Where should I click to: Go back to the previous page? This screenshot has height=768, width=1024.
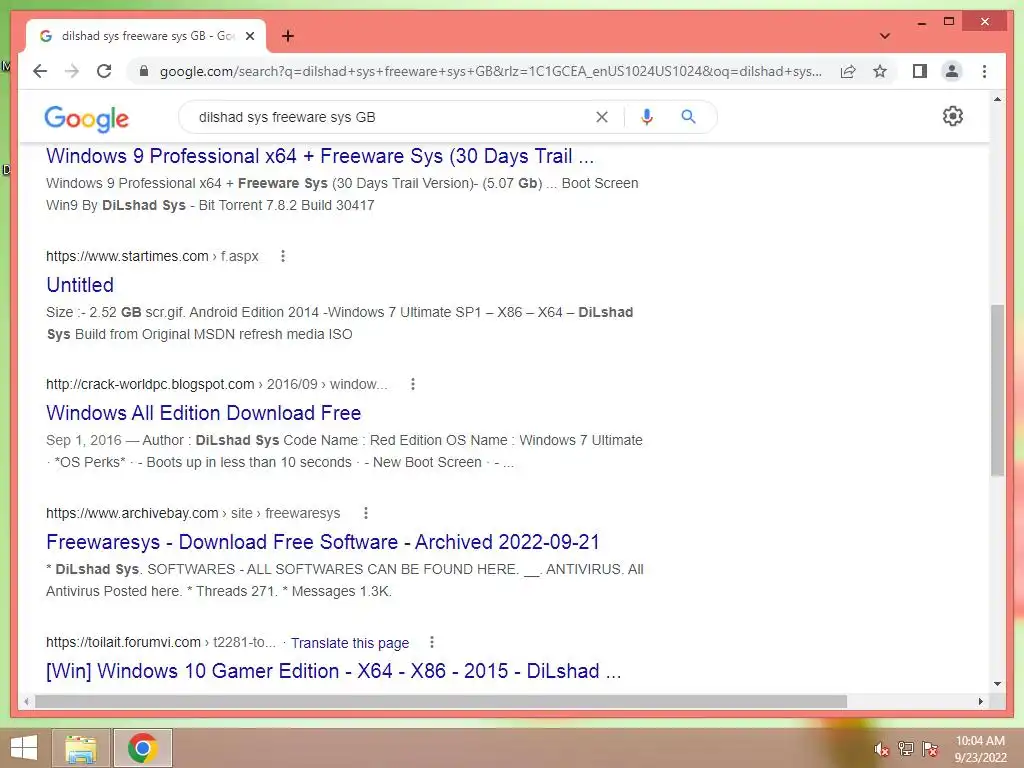40,71
